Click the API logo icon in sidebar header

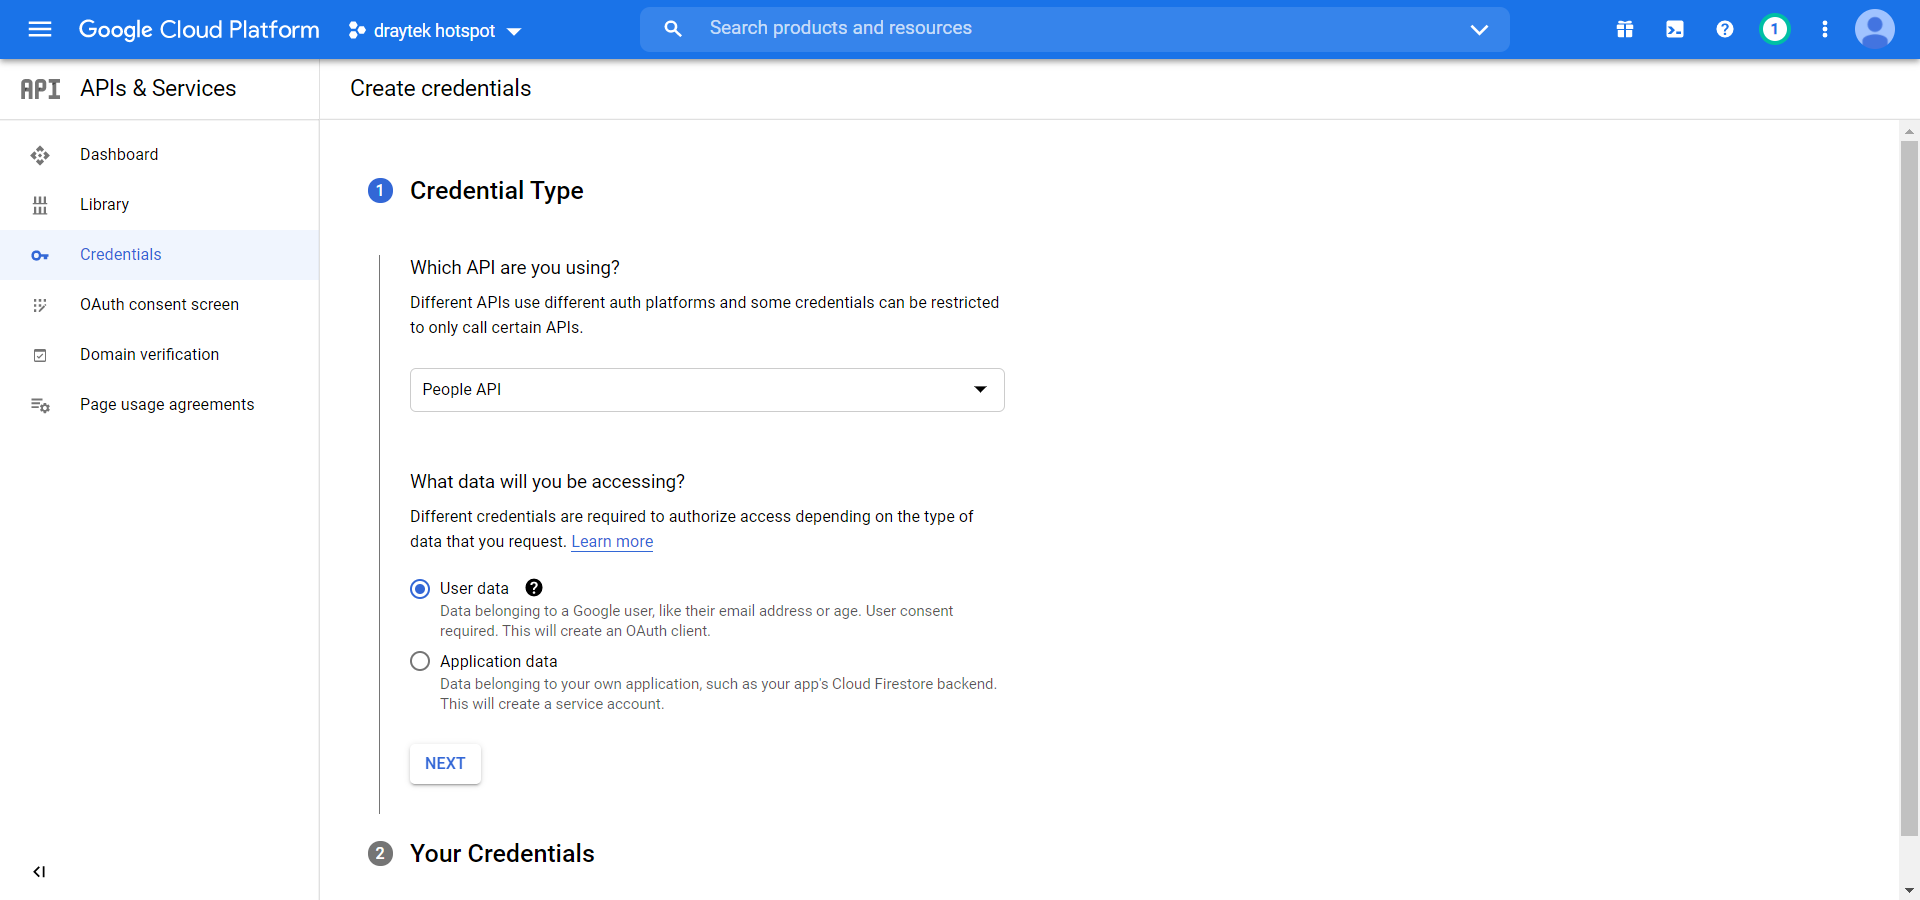click(40, 89)
